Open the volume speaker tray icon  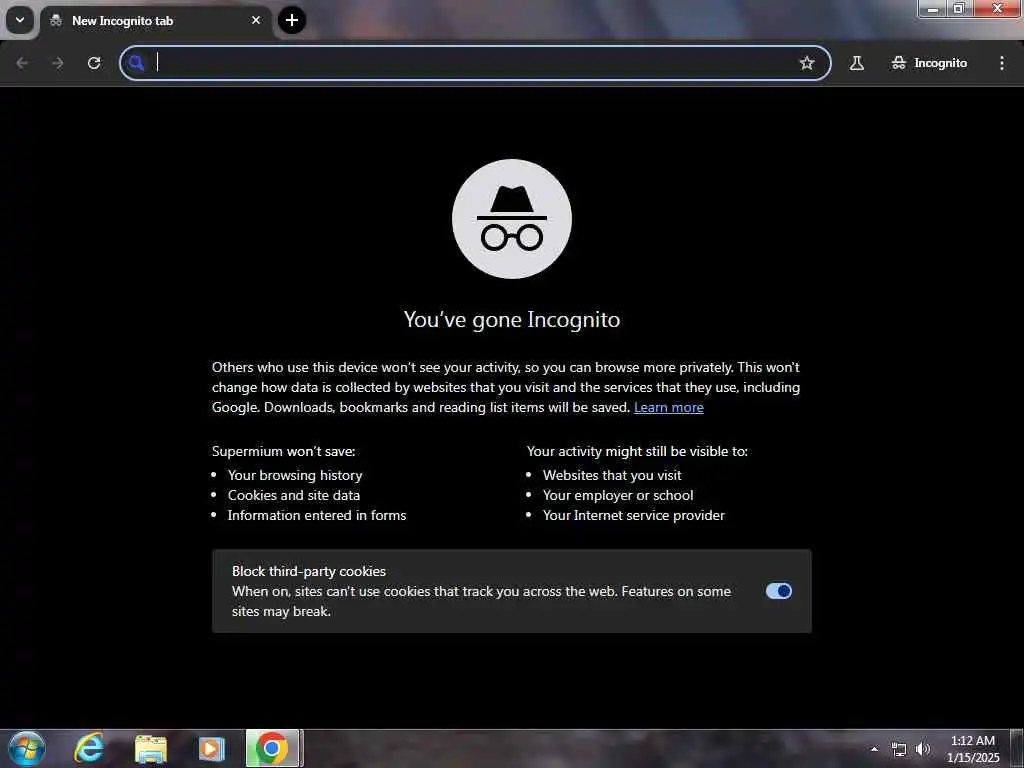click(x=923, y=750)
